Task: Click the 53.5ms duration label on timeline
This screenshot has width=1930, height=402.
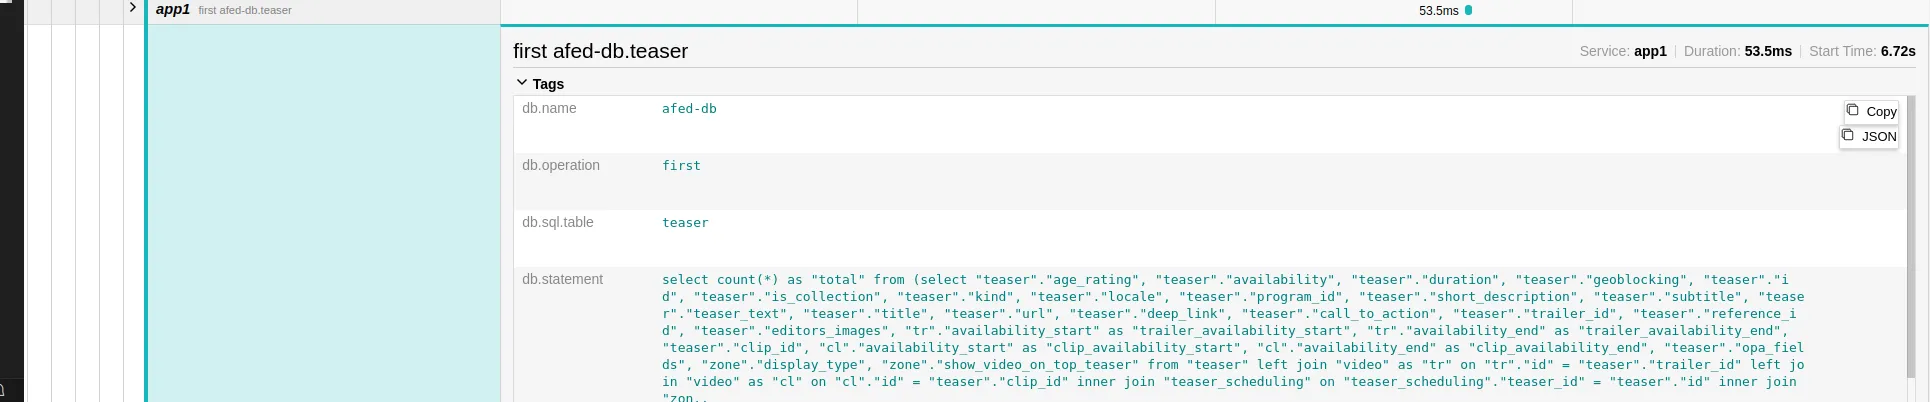Action: 1438,10
